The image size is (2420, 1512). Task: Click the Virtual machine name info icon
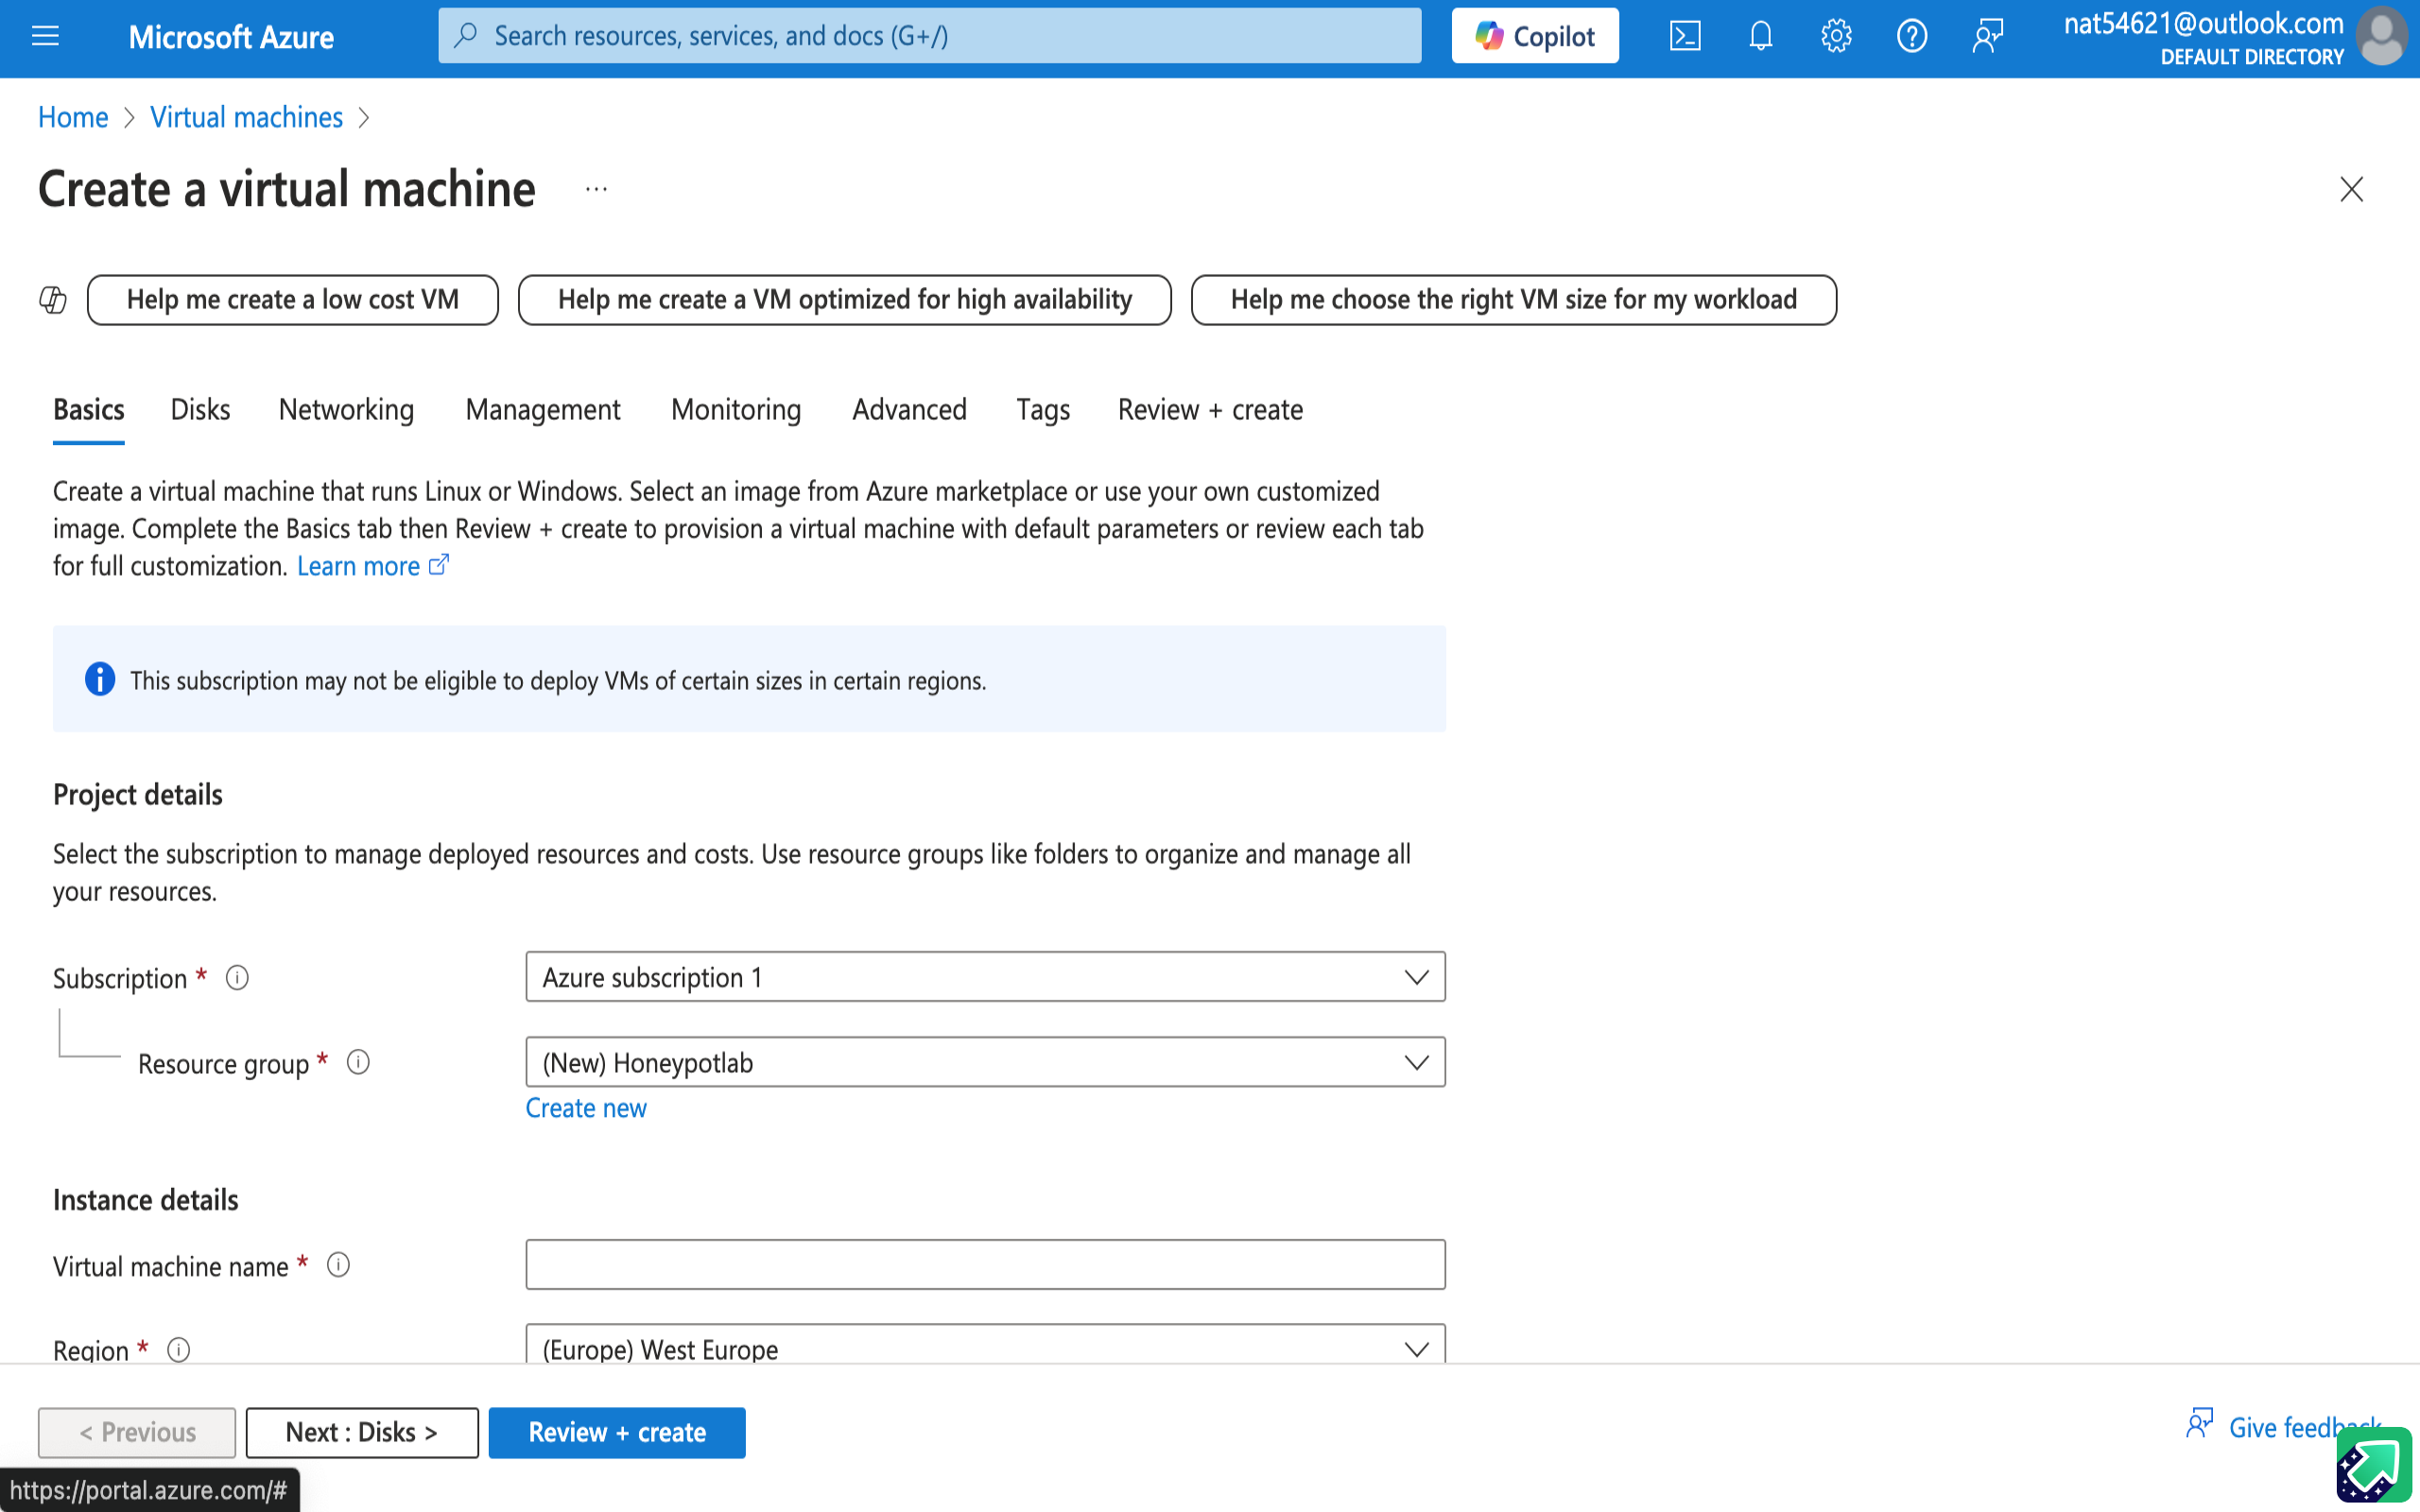339,1265
